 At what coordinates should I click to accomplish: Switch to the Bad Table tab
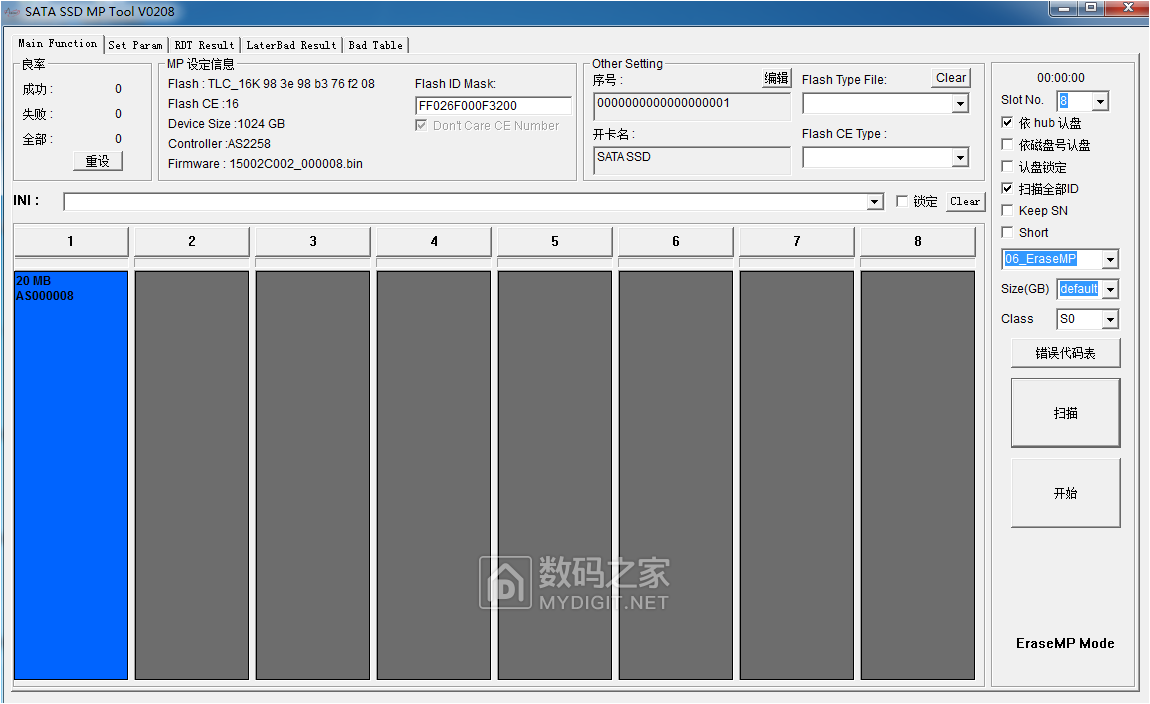click(x=376, y=45)
